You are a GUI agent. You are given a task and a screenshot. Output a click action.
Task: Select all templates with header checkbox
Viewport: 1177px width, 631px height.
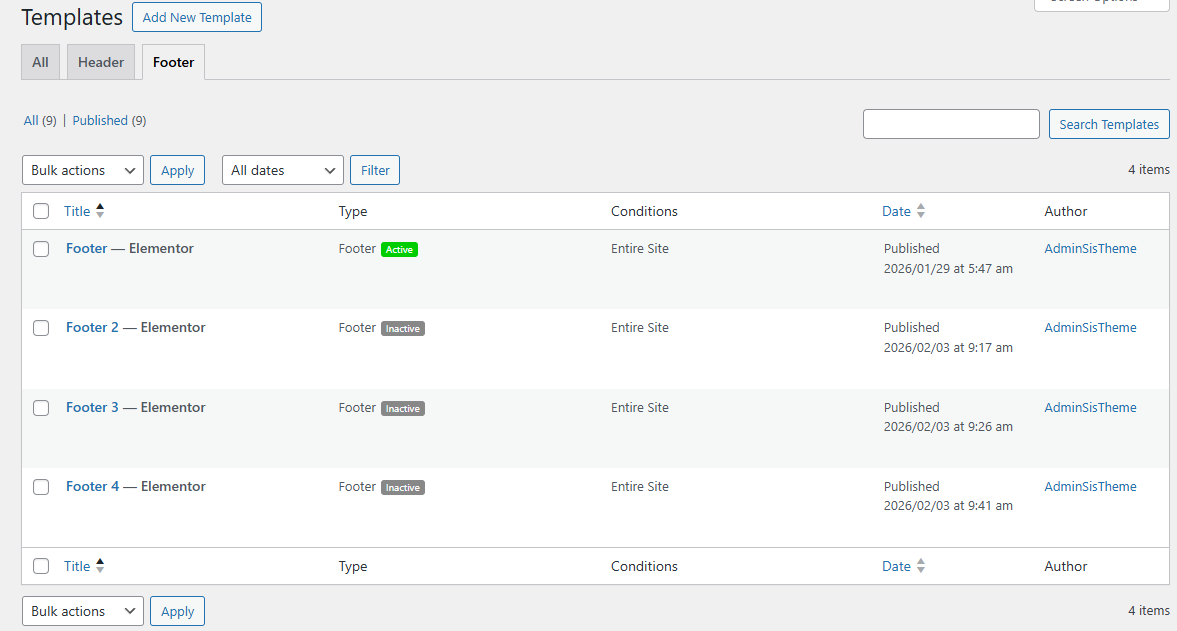tap(40, 211)
